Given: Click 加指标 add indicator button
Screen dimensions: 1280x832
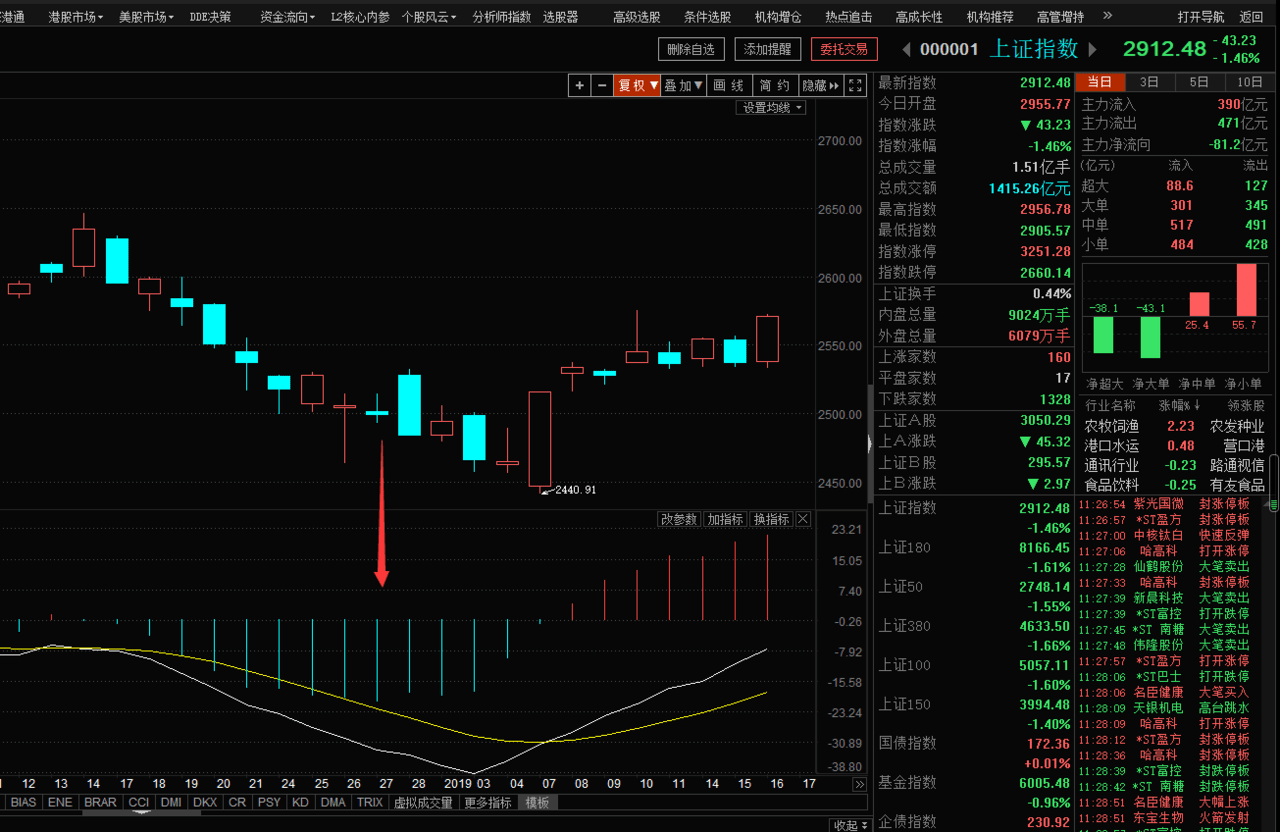Looking at the screenshot, I should click(725, 519).
